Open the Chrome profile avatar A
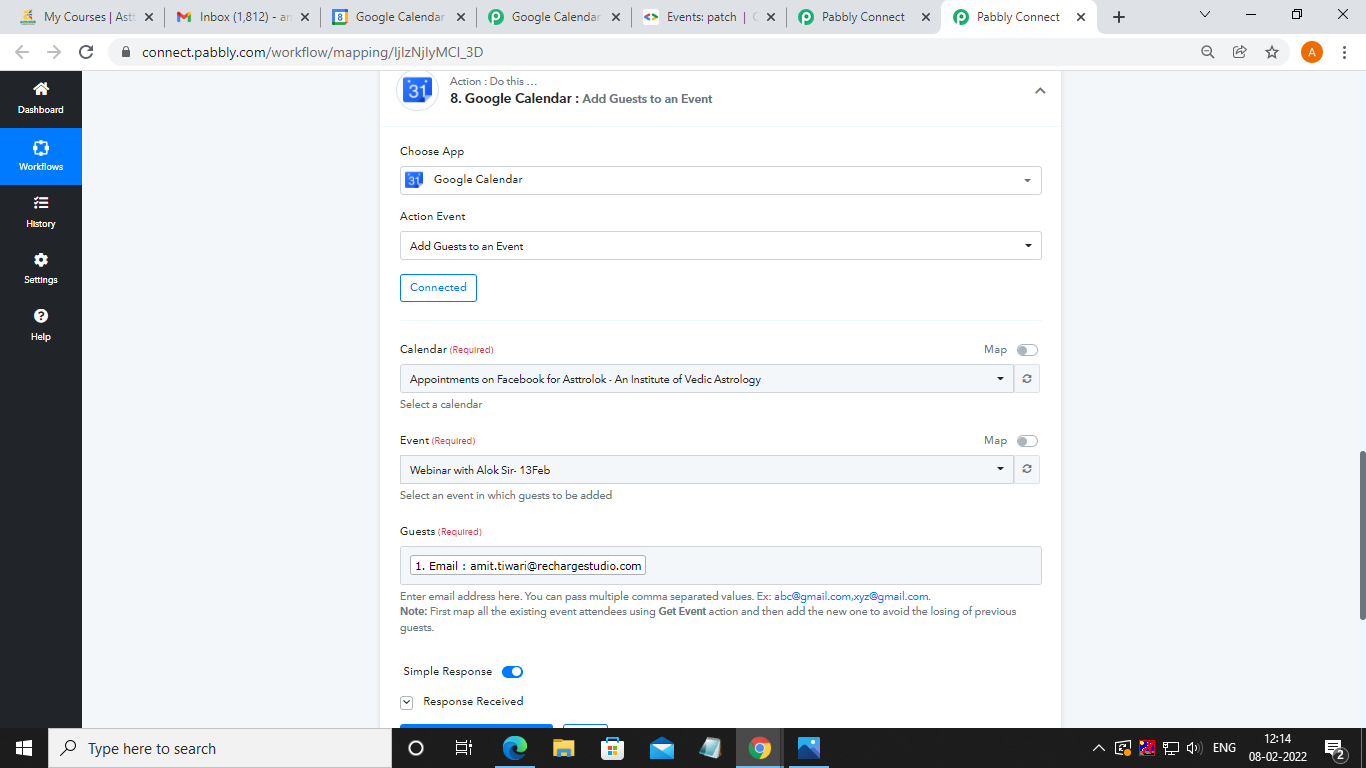 coord(1312,52)
